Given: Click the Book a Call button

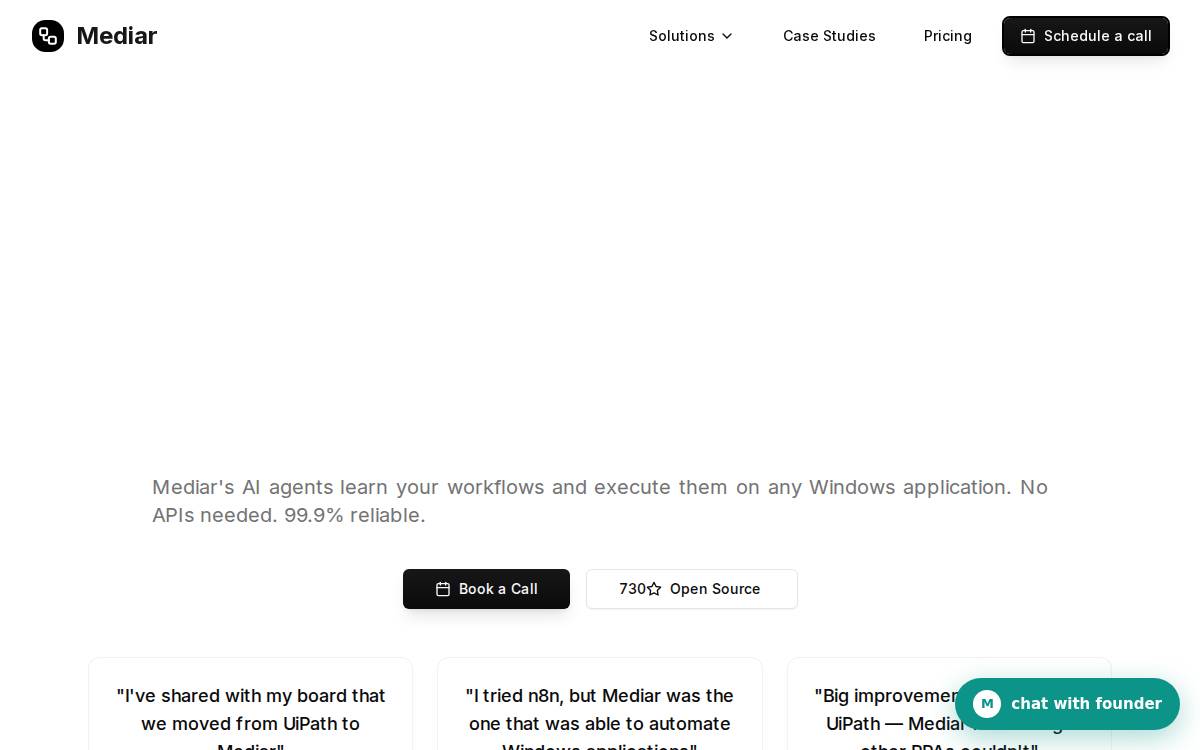Looking at the screenshot, I should [x=486, y=589].
